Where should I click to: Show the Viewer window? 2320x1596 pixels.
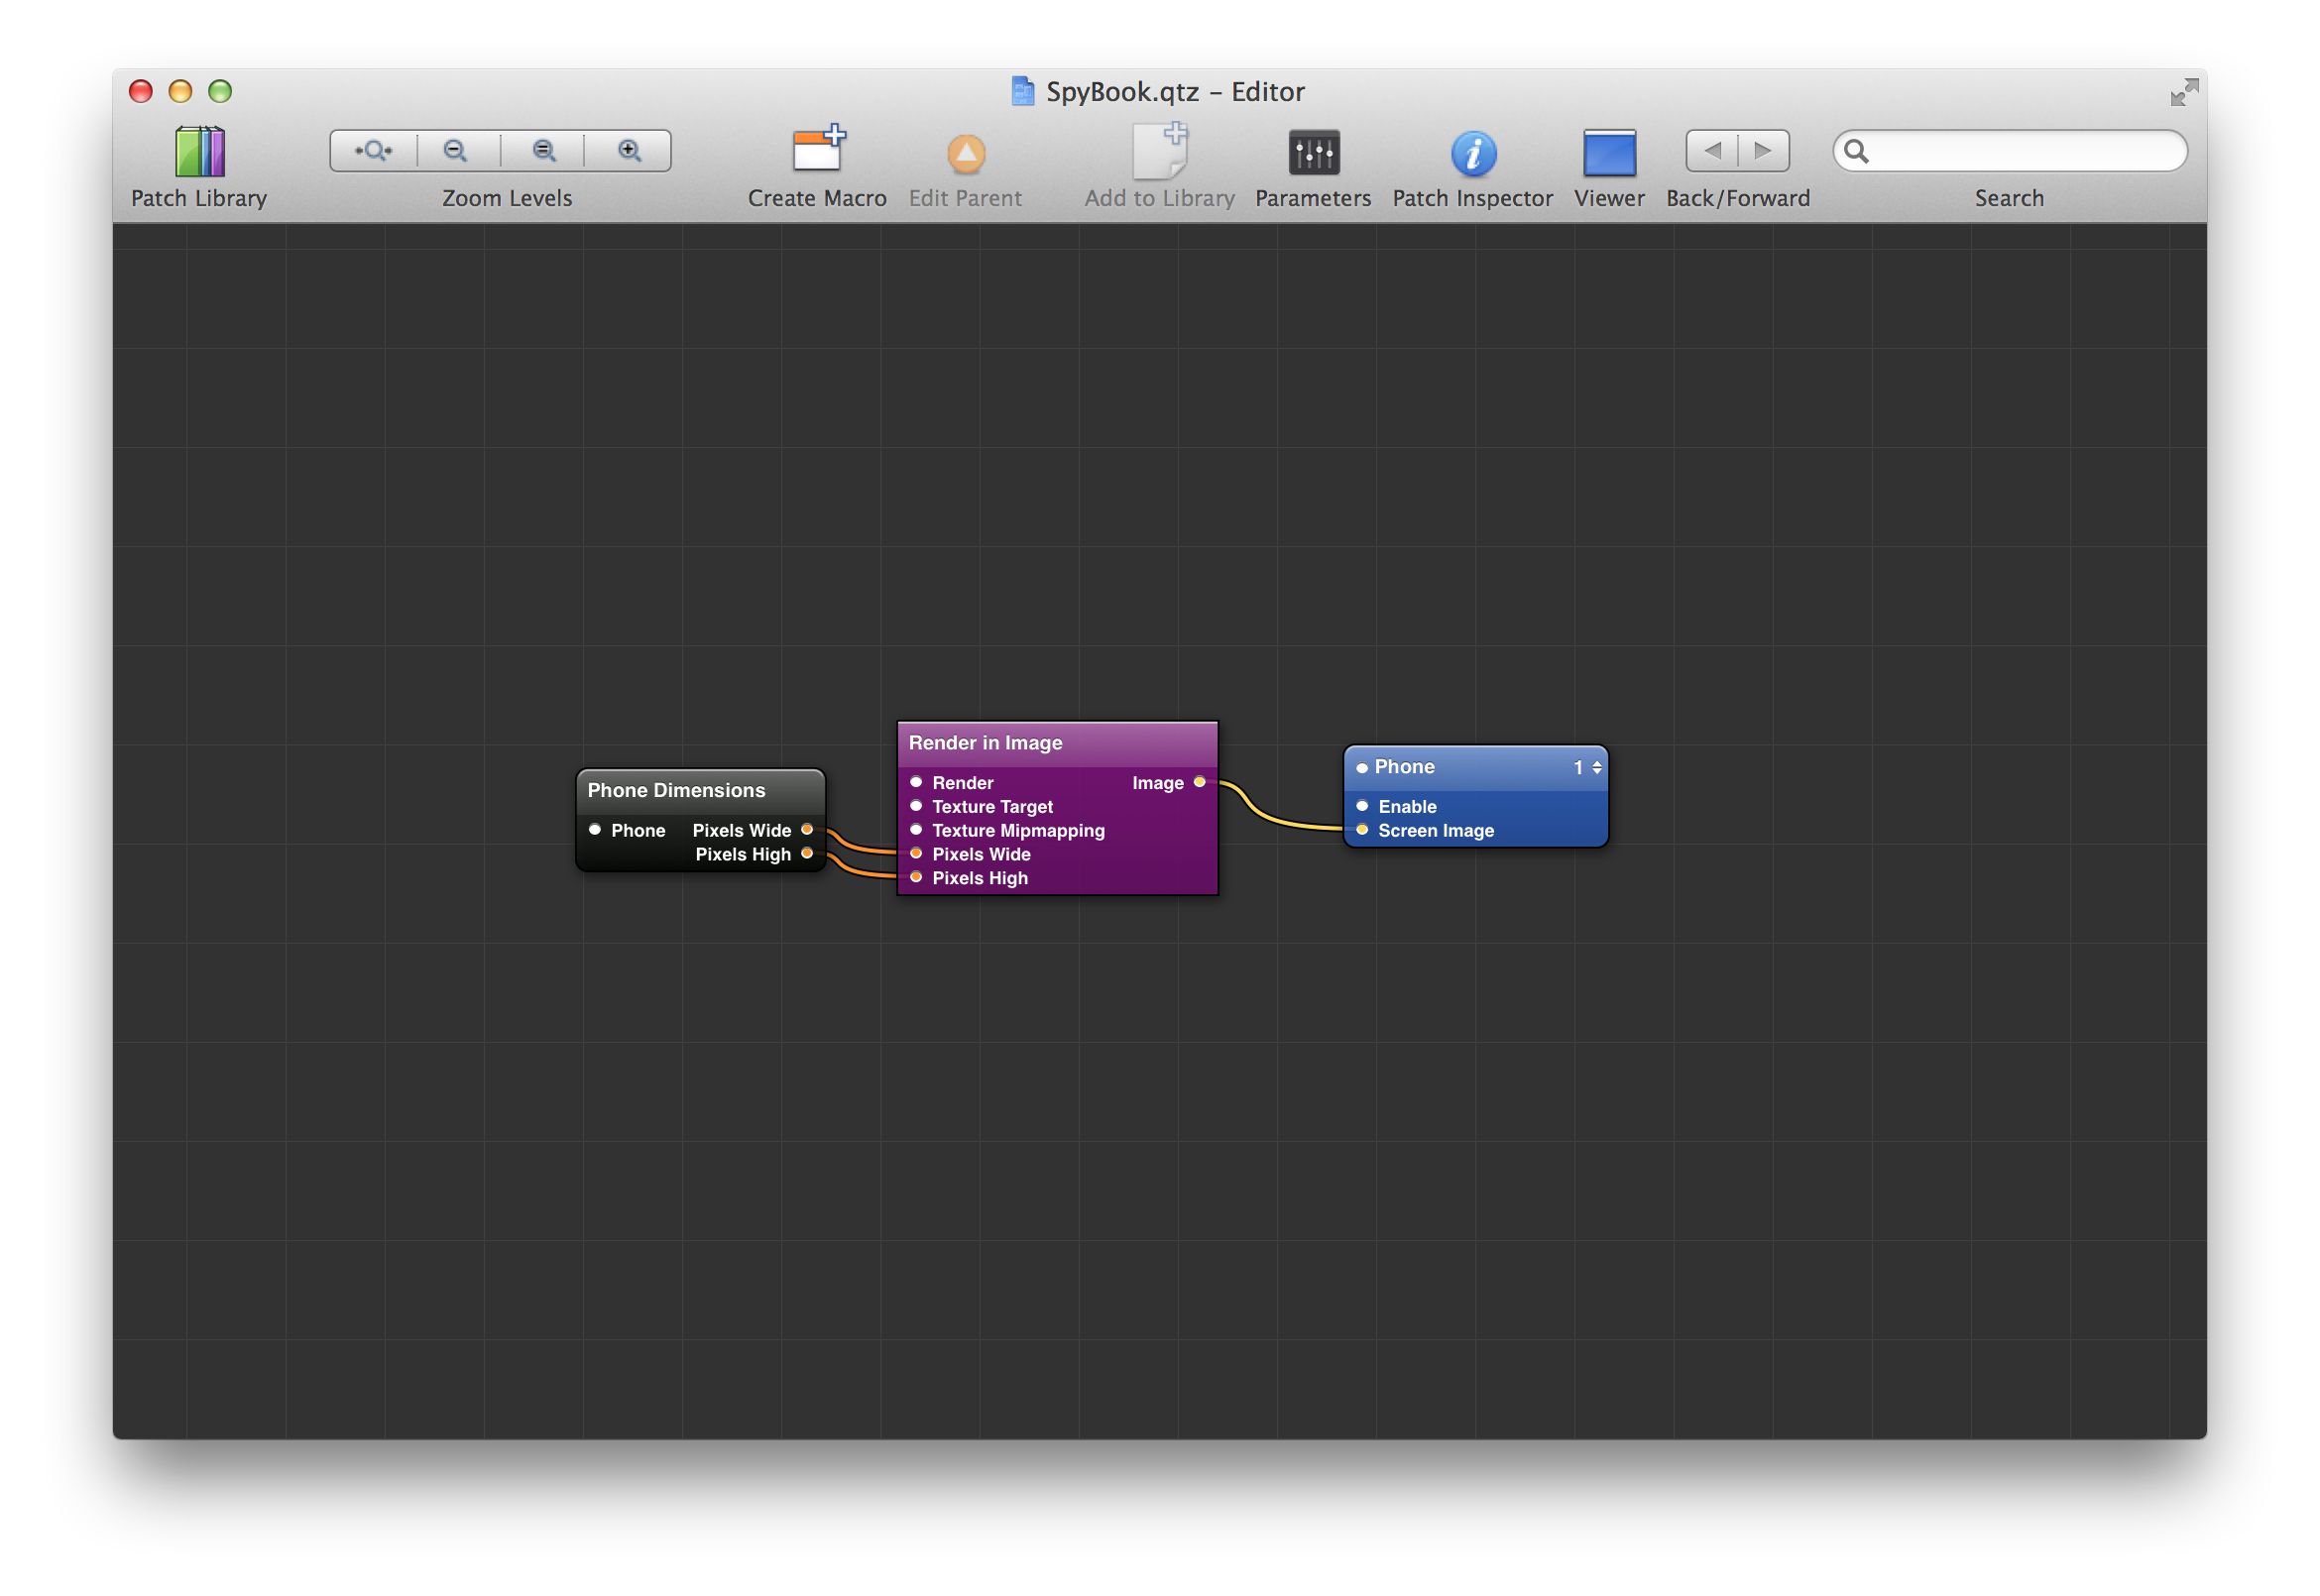[x=1610, y=153]
